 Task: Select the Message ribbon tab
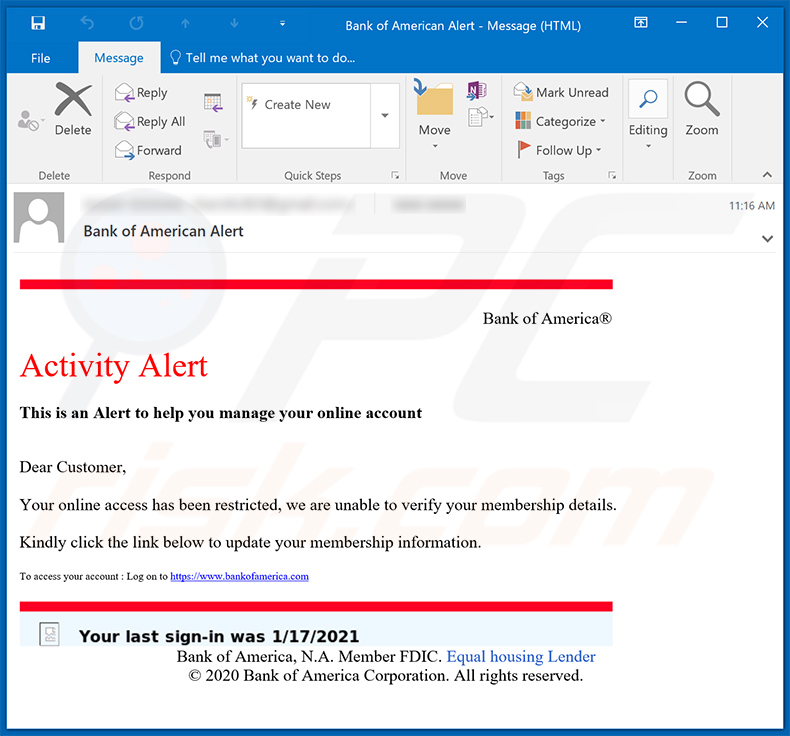pyautogui.click(x=119, y=58)
